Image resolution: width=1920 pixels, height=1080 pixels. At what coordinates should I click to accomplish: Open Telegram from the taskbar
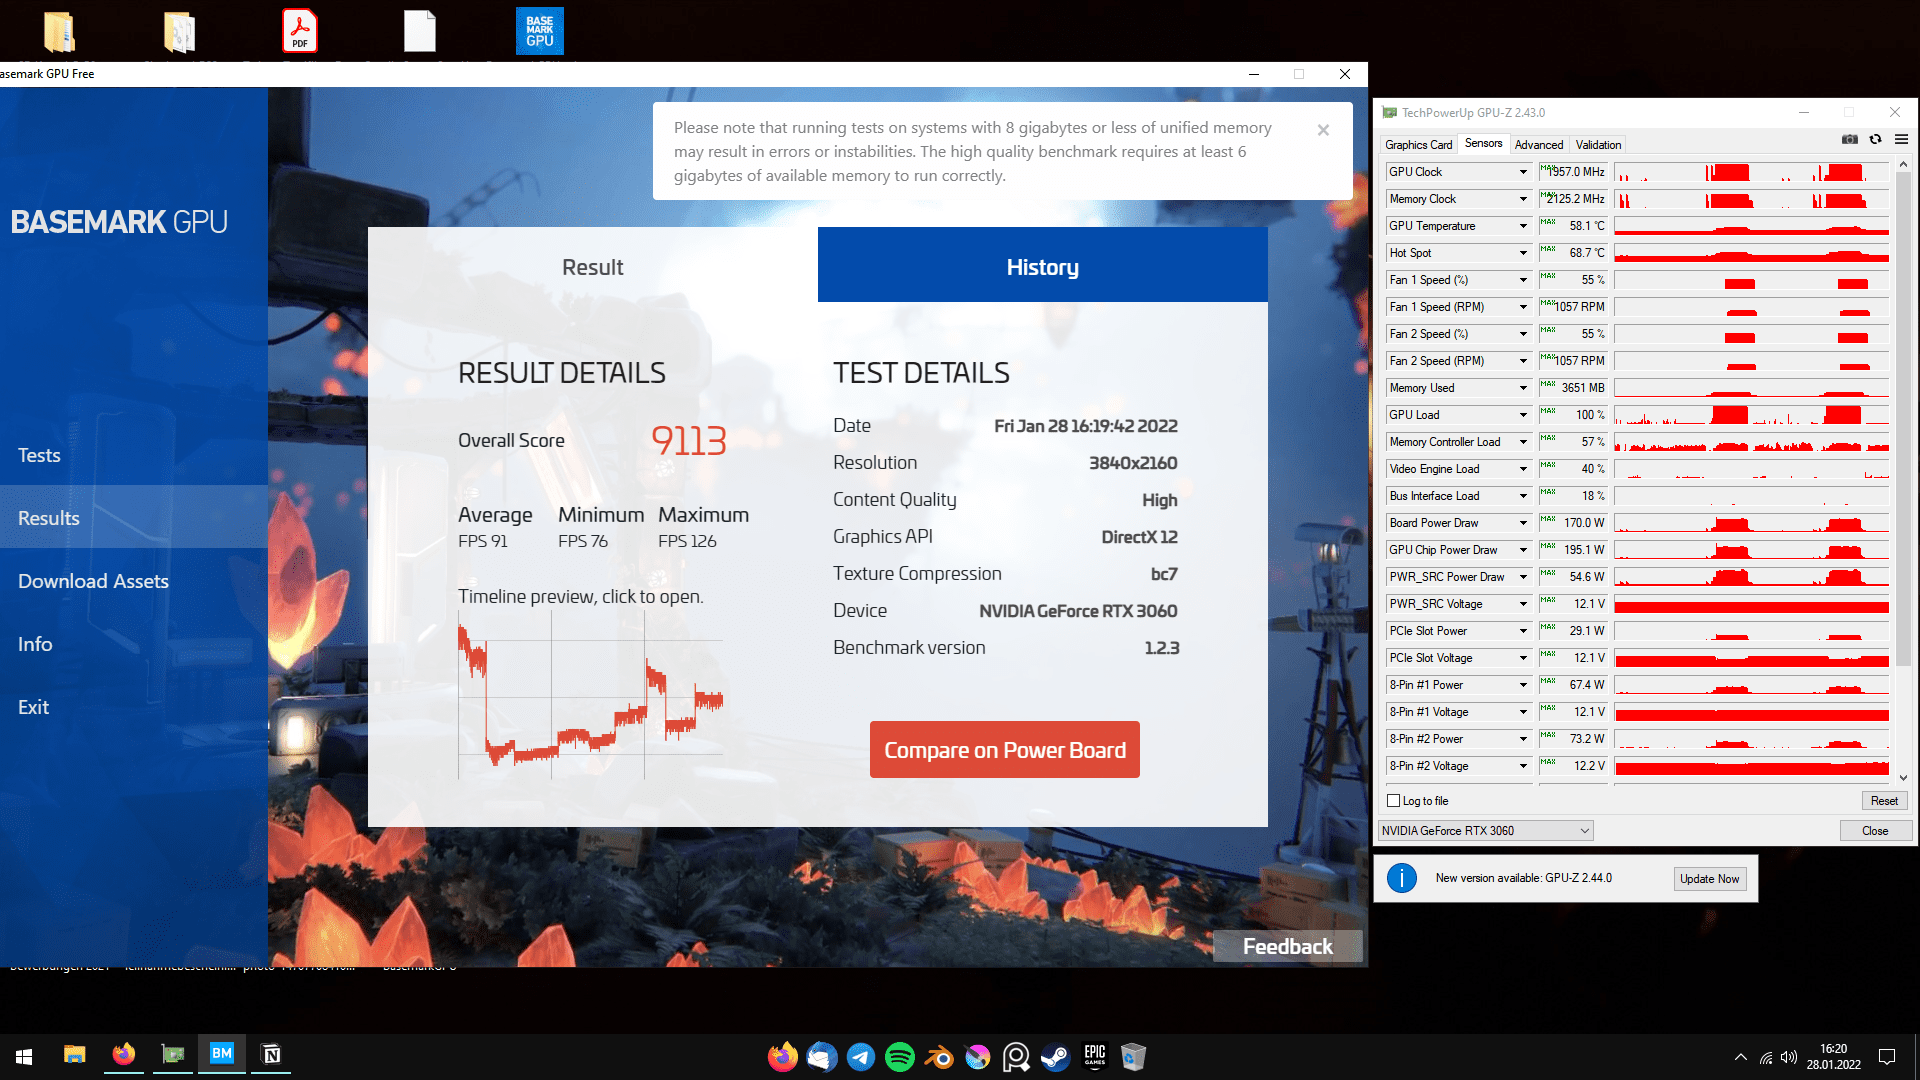coord(860,1056)
